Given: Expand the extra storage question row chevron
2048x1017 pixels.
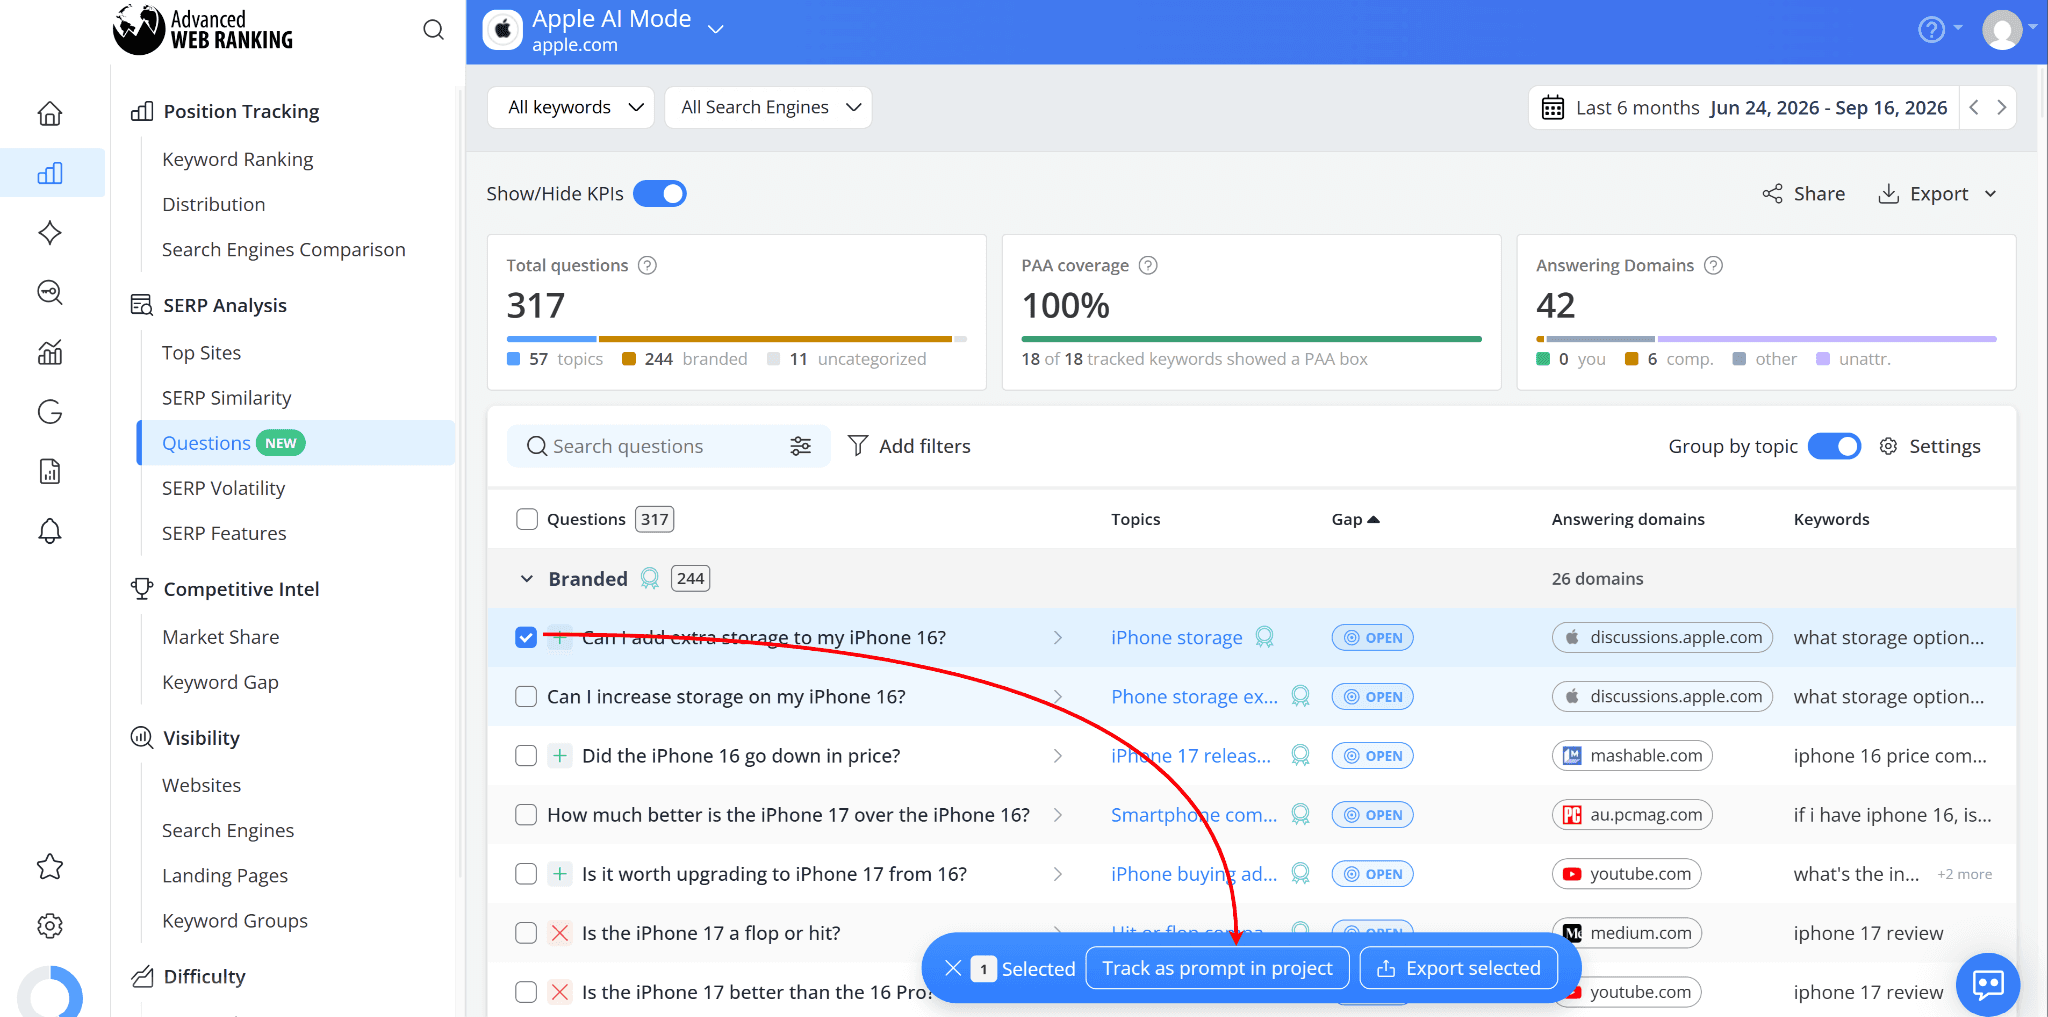Looking at the screenshot, I should (1058, 637).
